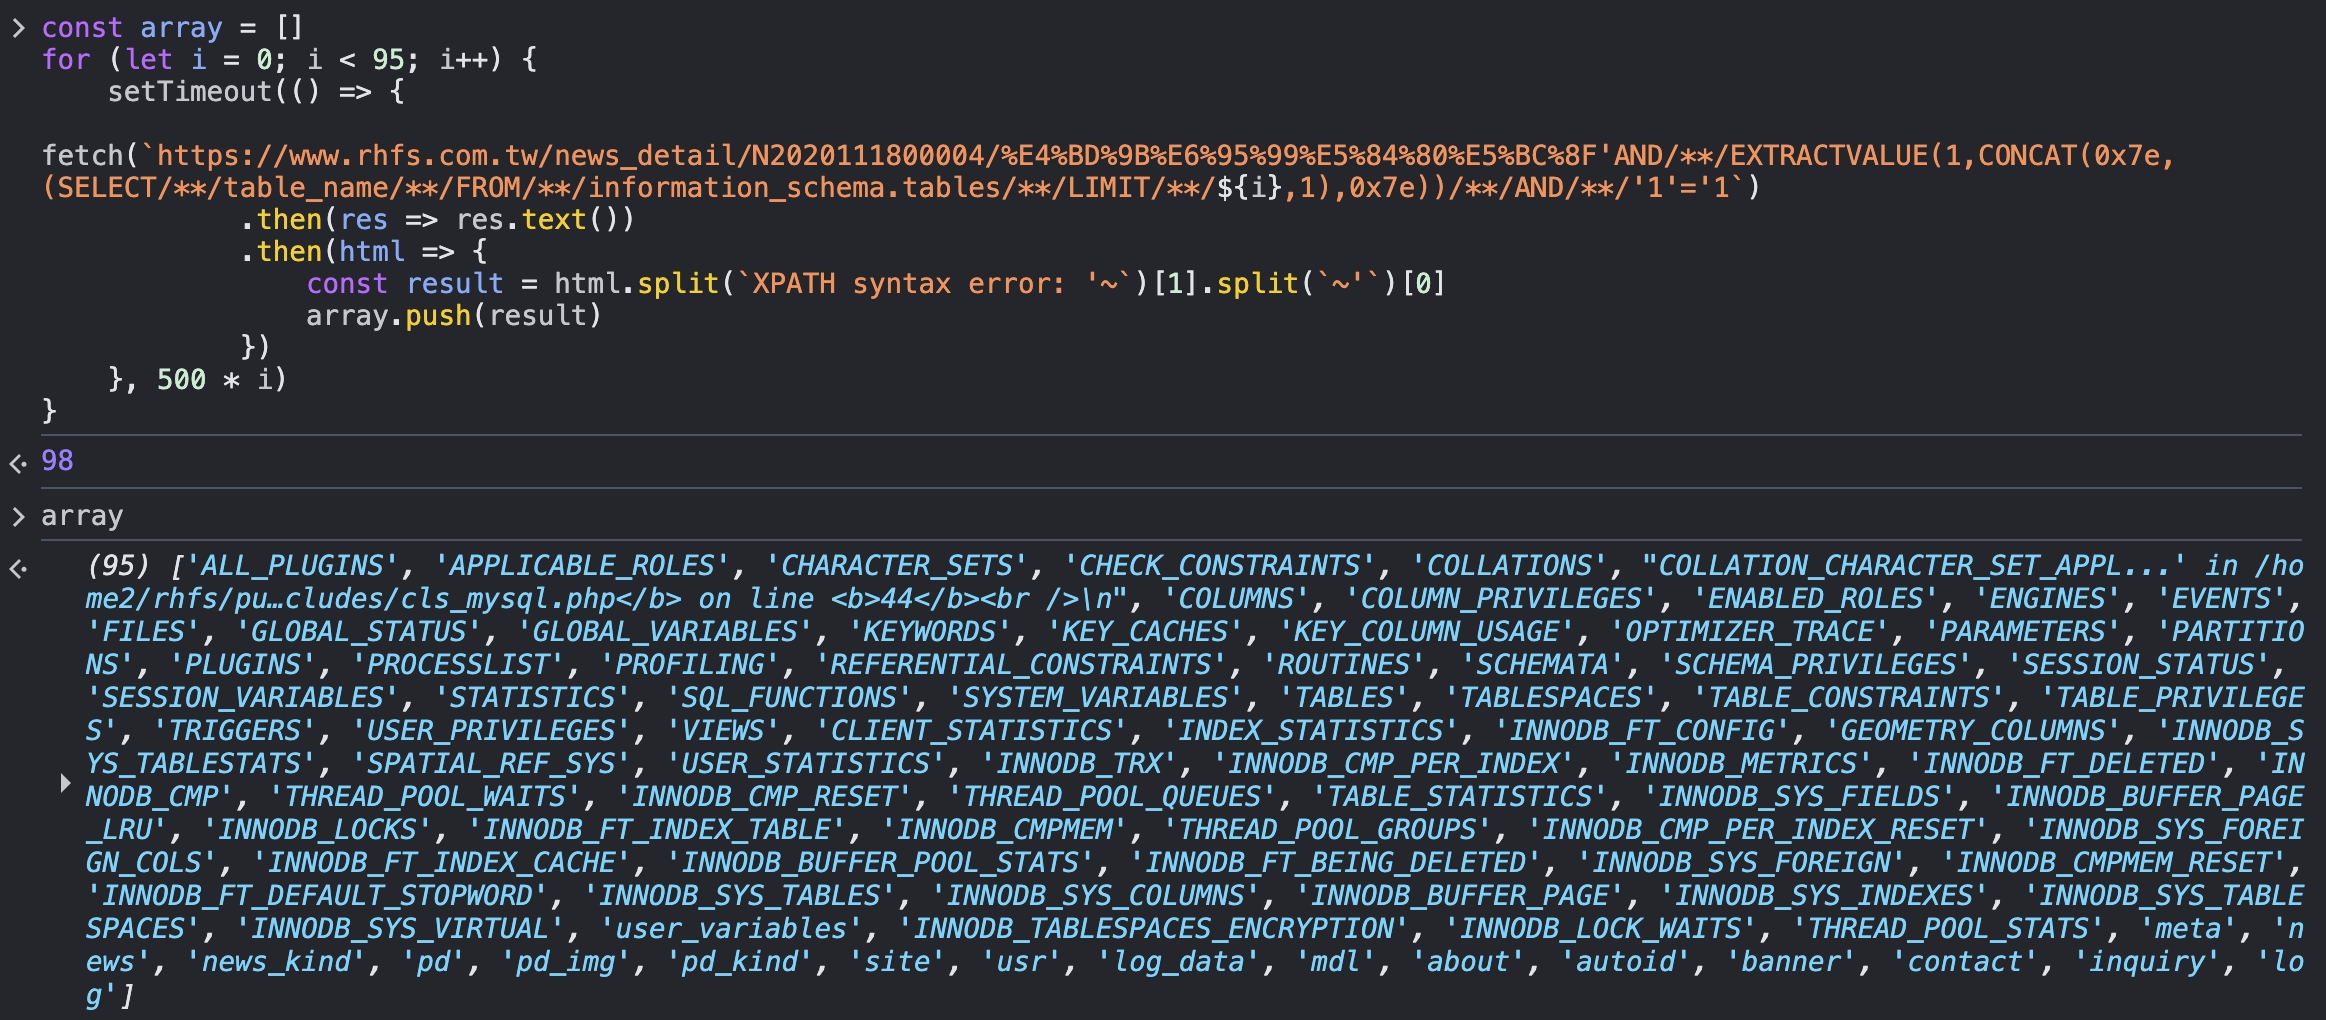Click the setTimeout call in the code
The width and height of the screenshot is (2326, 1020).
(190, 92)
